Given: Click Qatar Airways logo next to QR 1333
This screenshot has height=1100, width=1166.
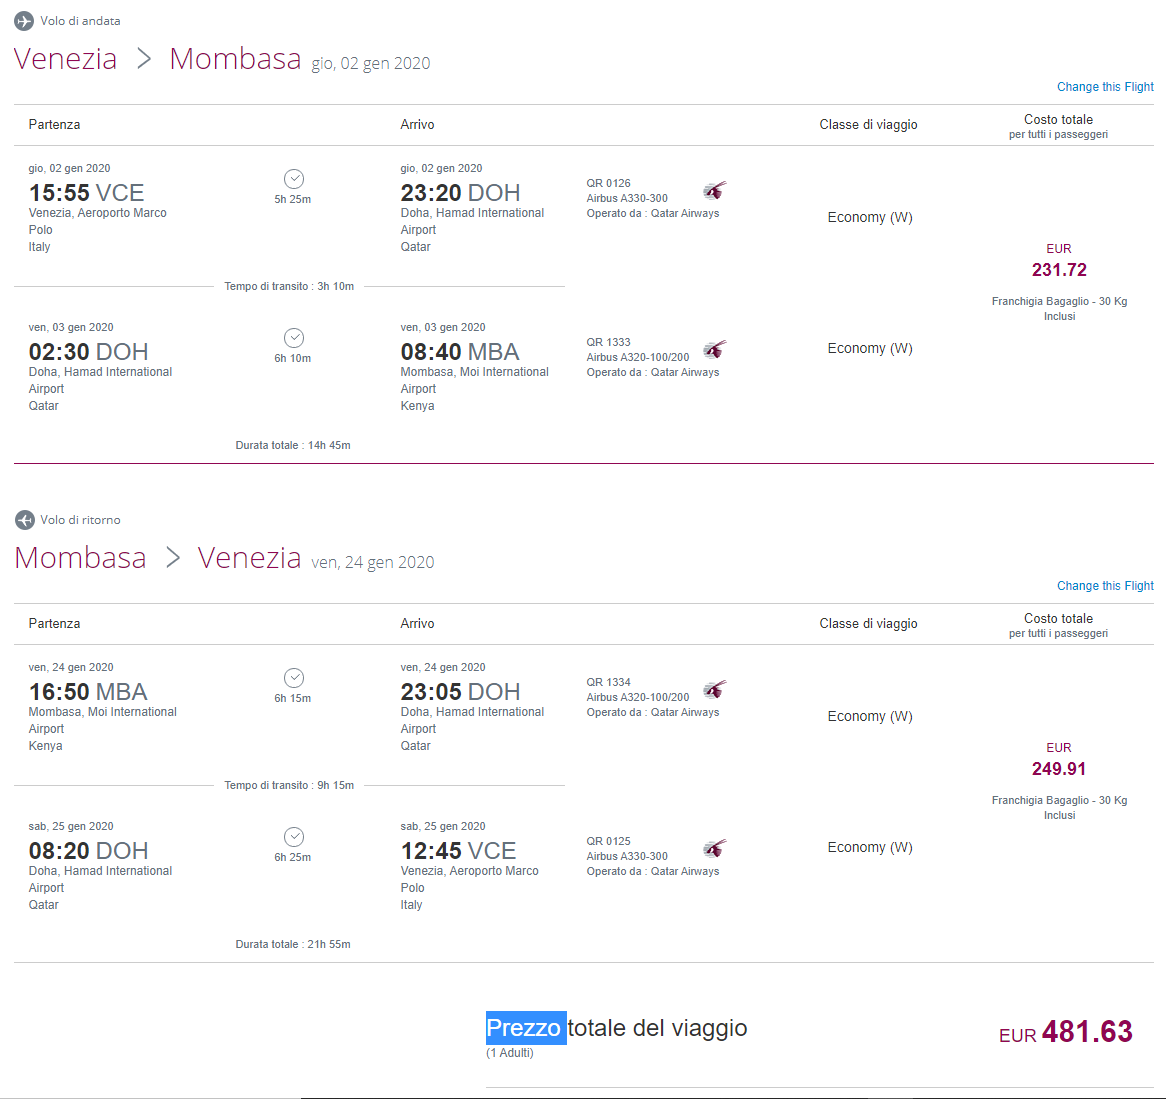Looking at the screenshot, I should (x=715, y=350).
